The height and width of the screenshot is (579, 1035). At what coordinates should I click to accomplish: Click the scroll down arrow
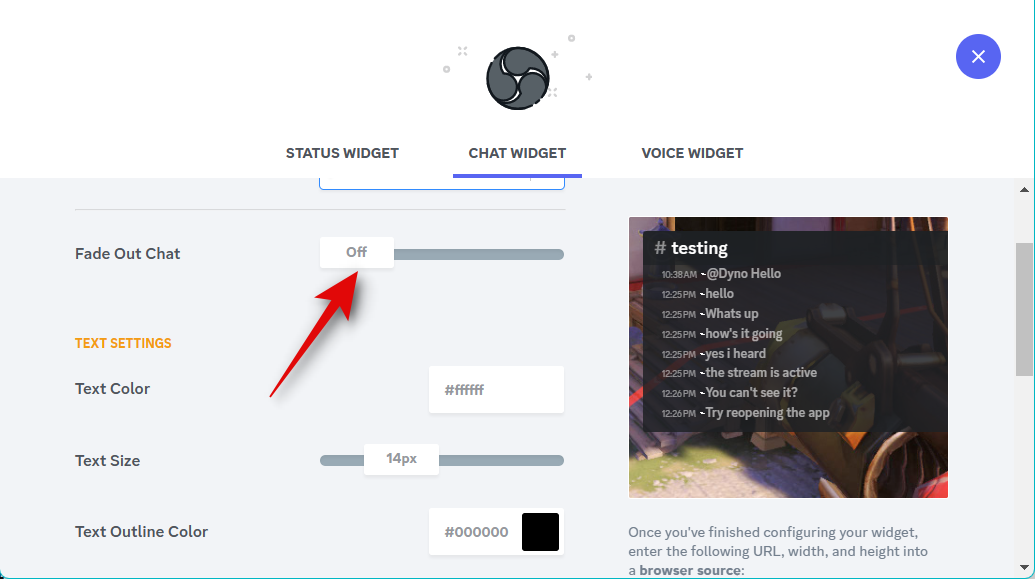1024,567
